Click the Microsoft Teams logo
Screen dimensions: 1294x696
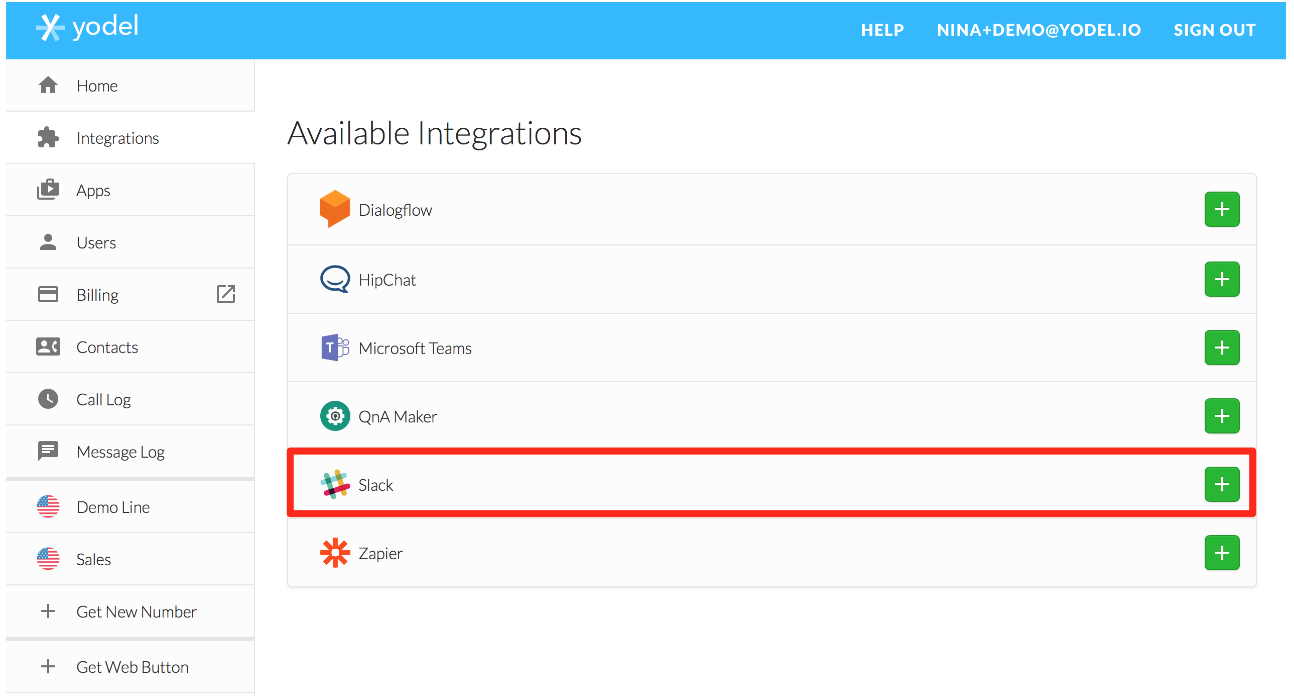pyautogui.click(x=335, y=348)
